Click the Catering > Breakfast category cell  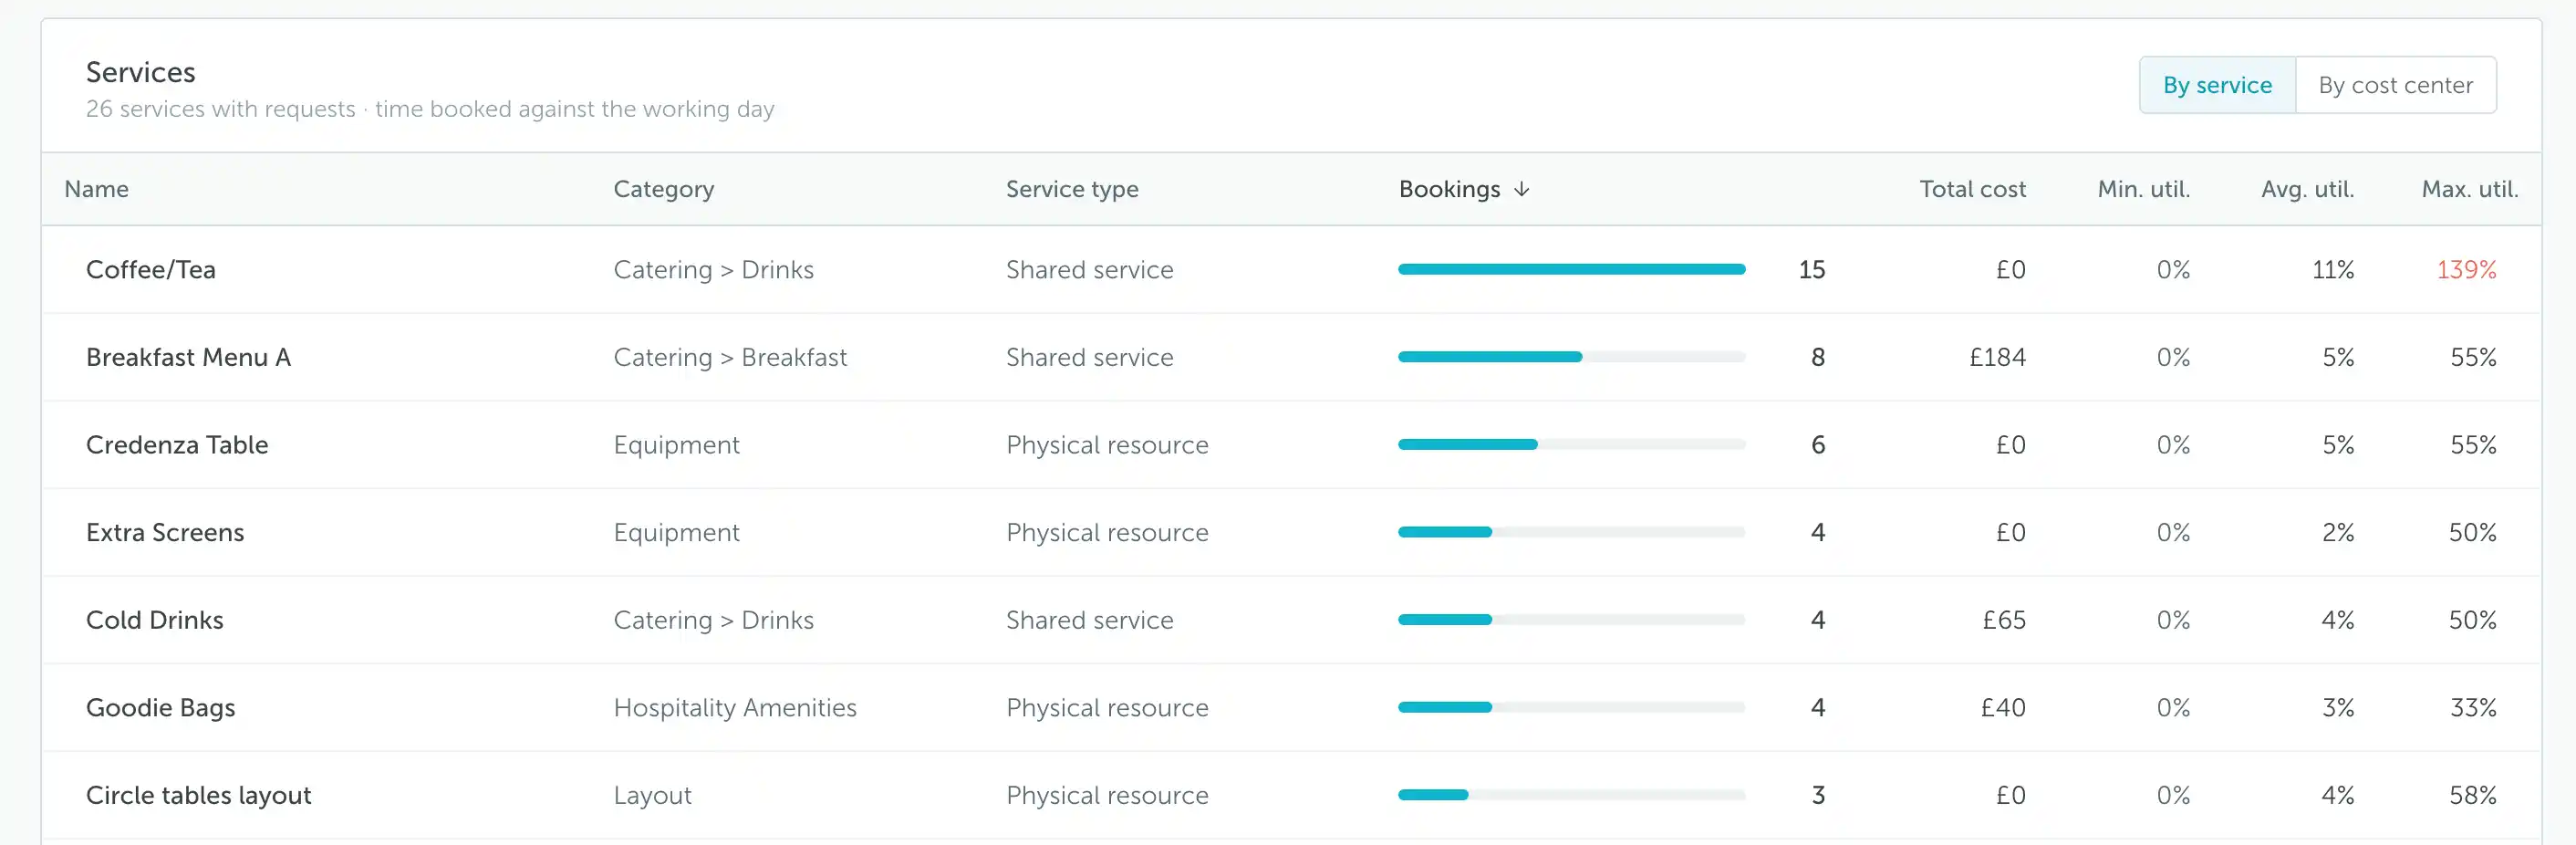(730, 357)
